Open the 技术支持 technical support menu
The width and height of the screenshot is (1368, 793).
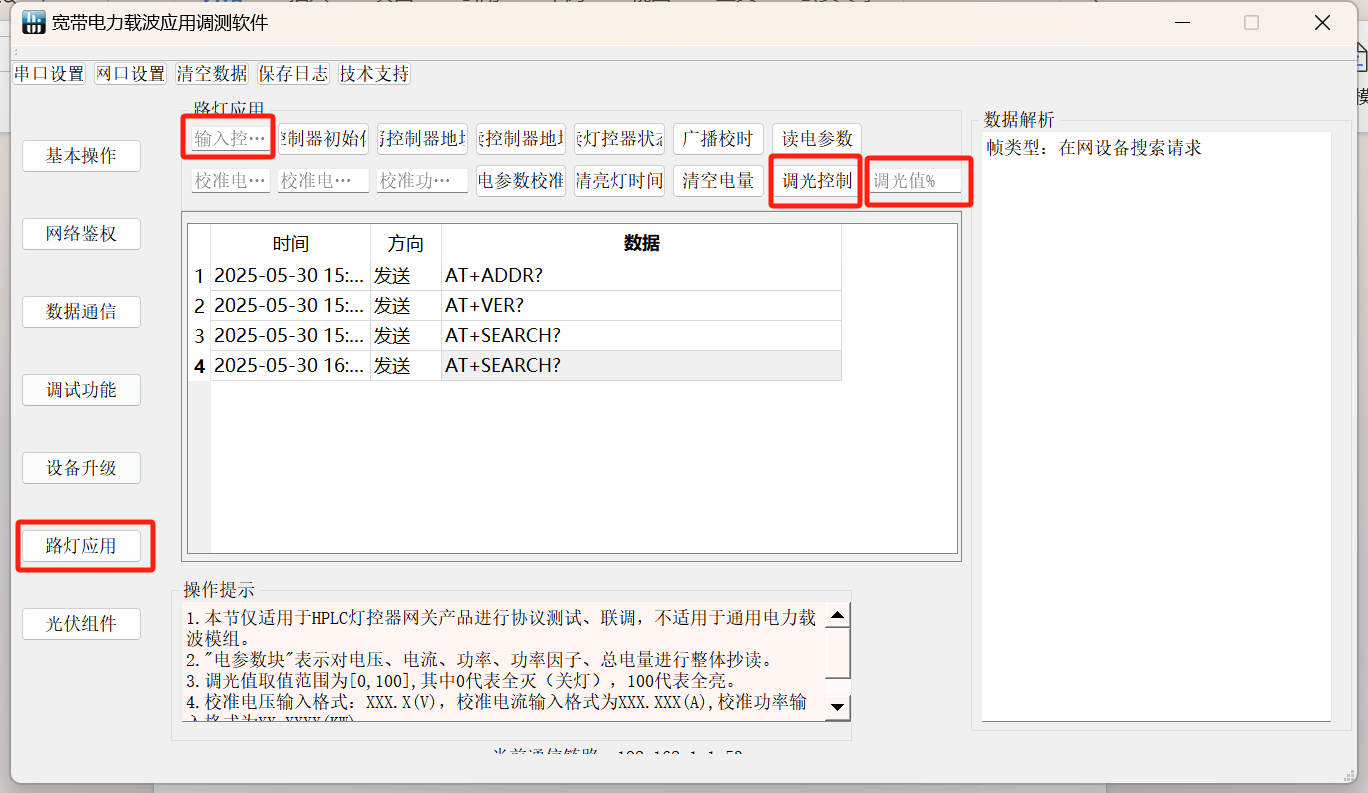[x=373, y=73]
